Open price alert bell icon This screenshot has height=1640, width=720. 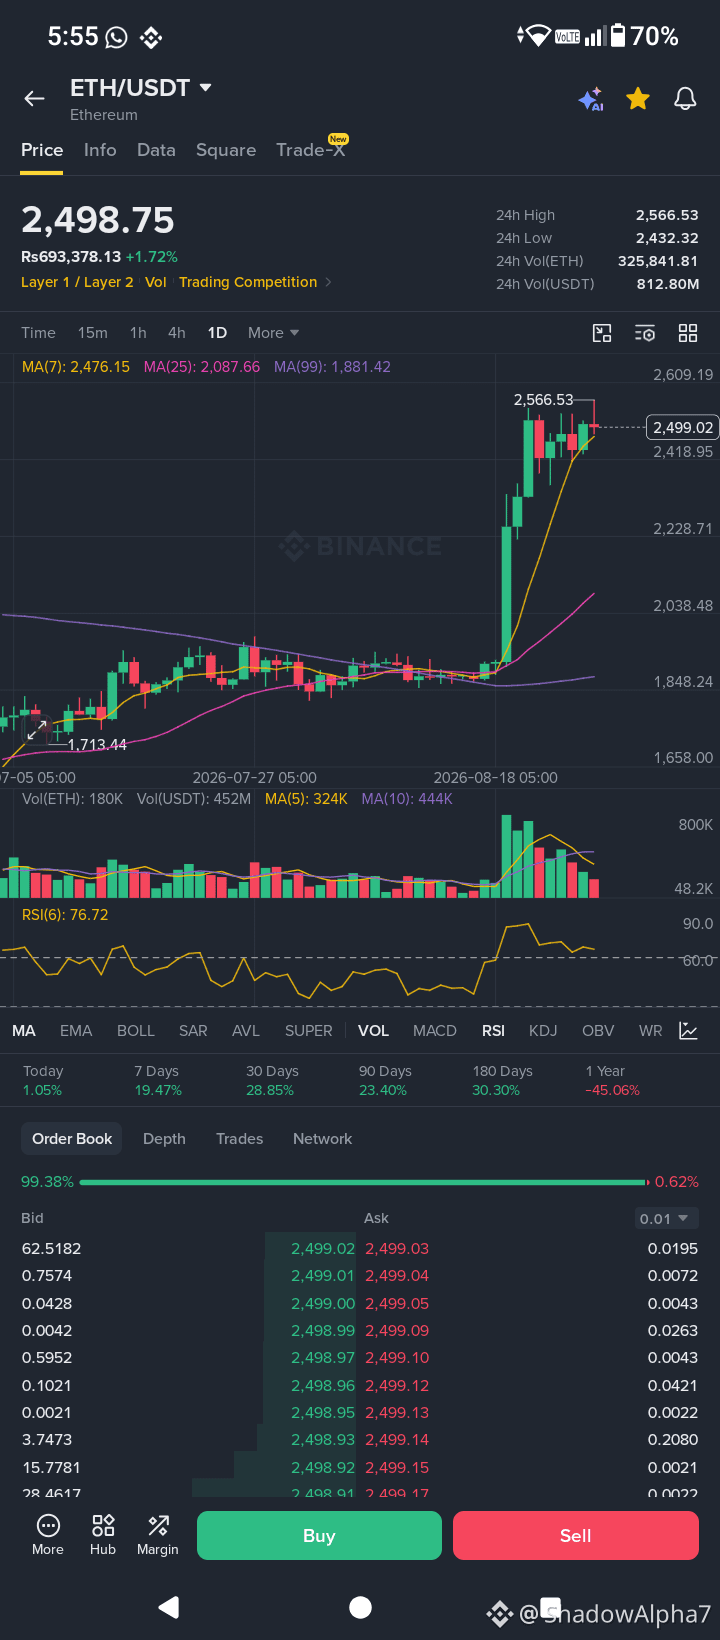pos(685,98)
